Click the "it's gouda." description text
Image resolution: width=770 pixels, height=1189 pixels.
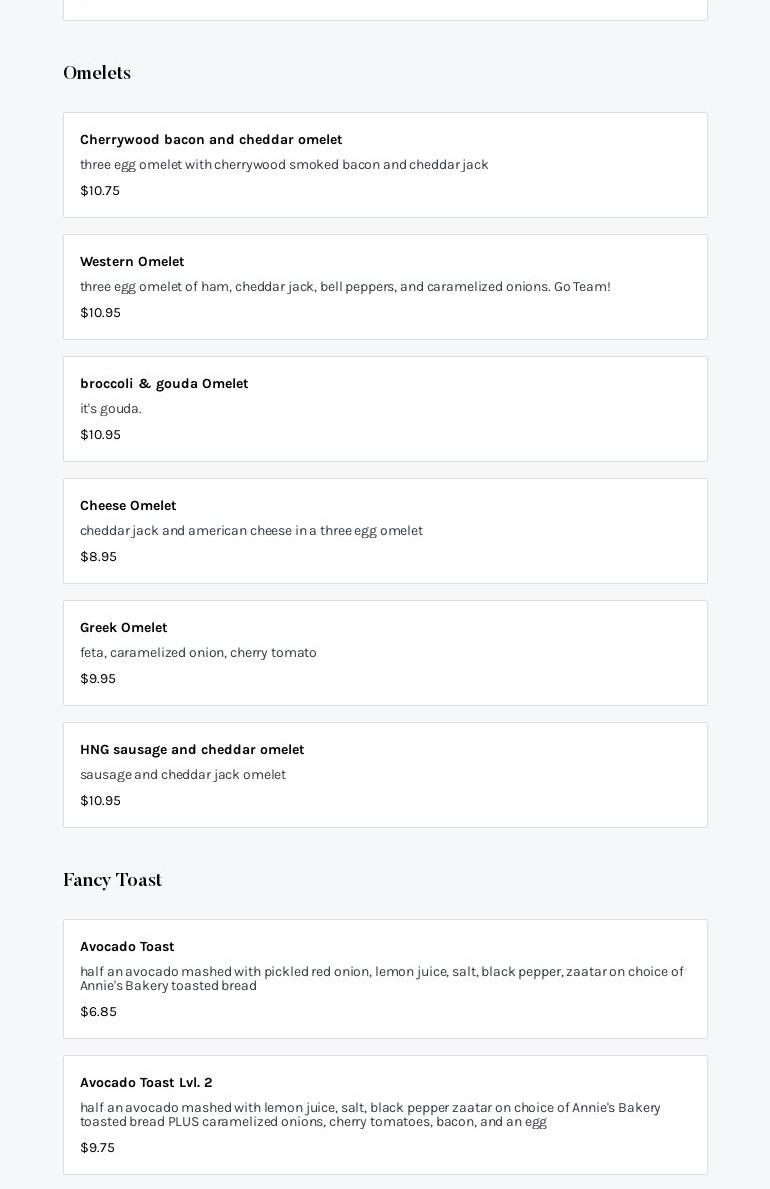(x=111, y=409)
